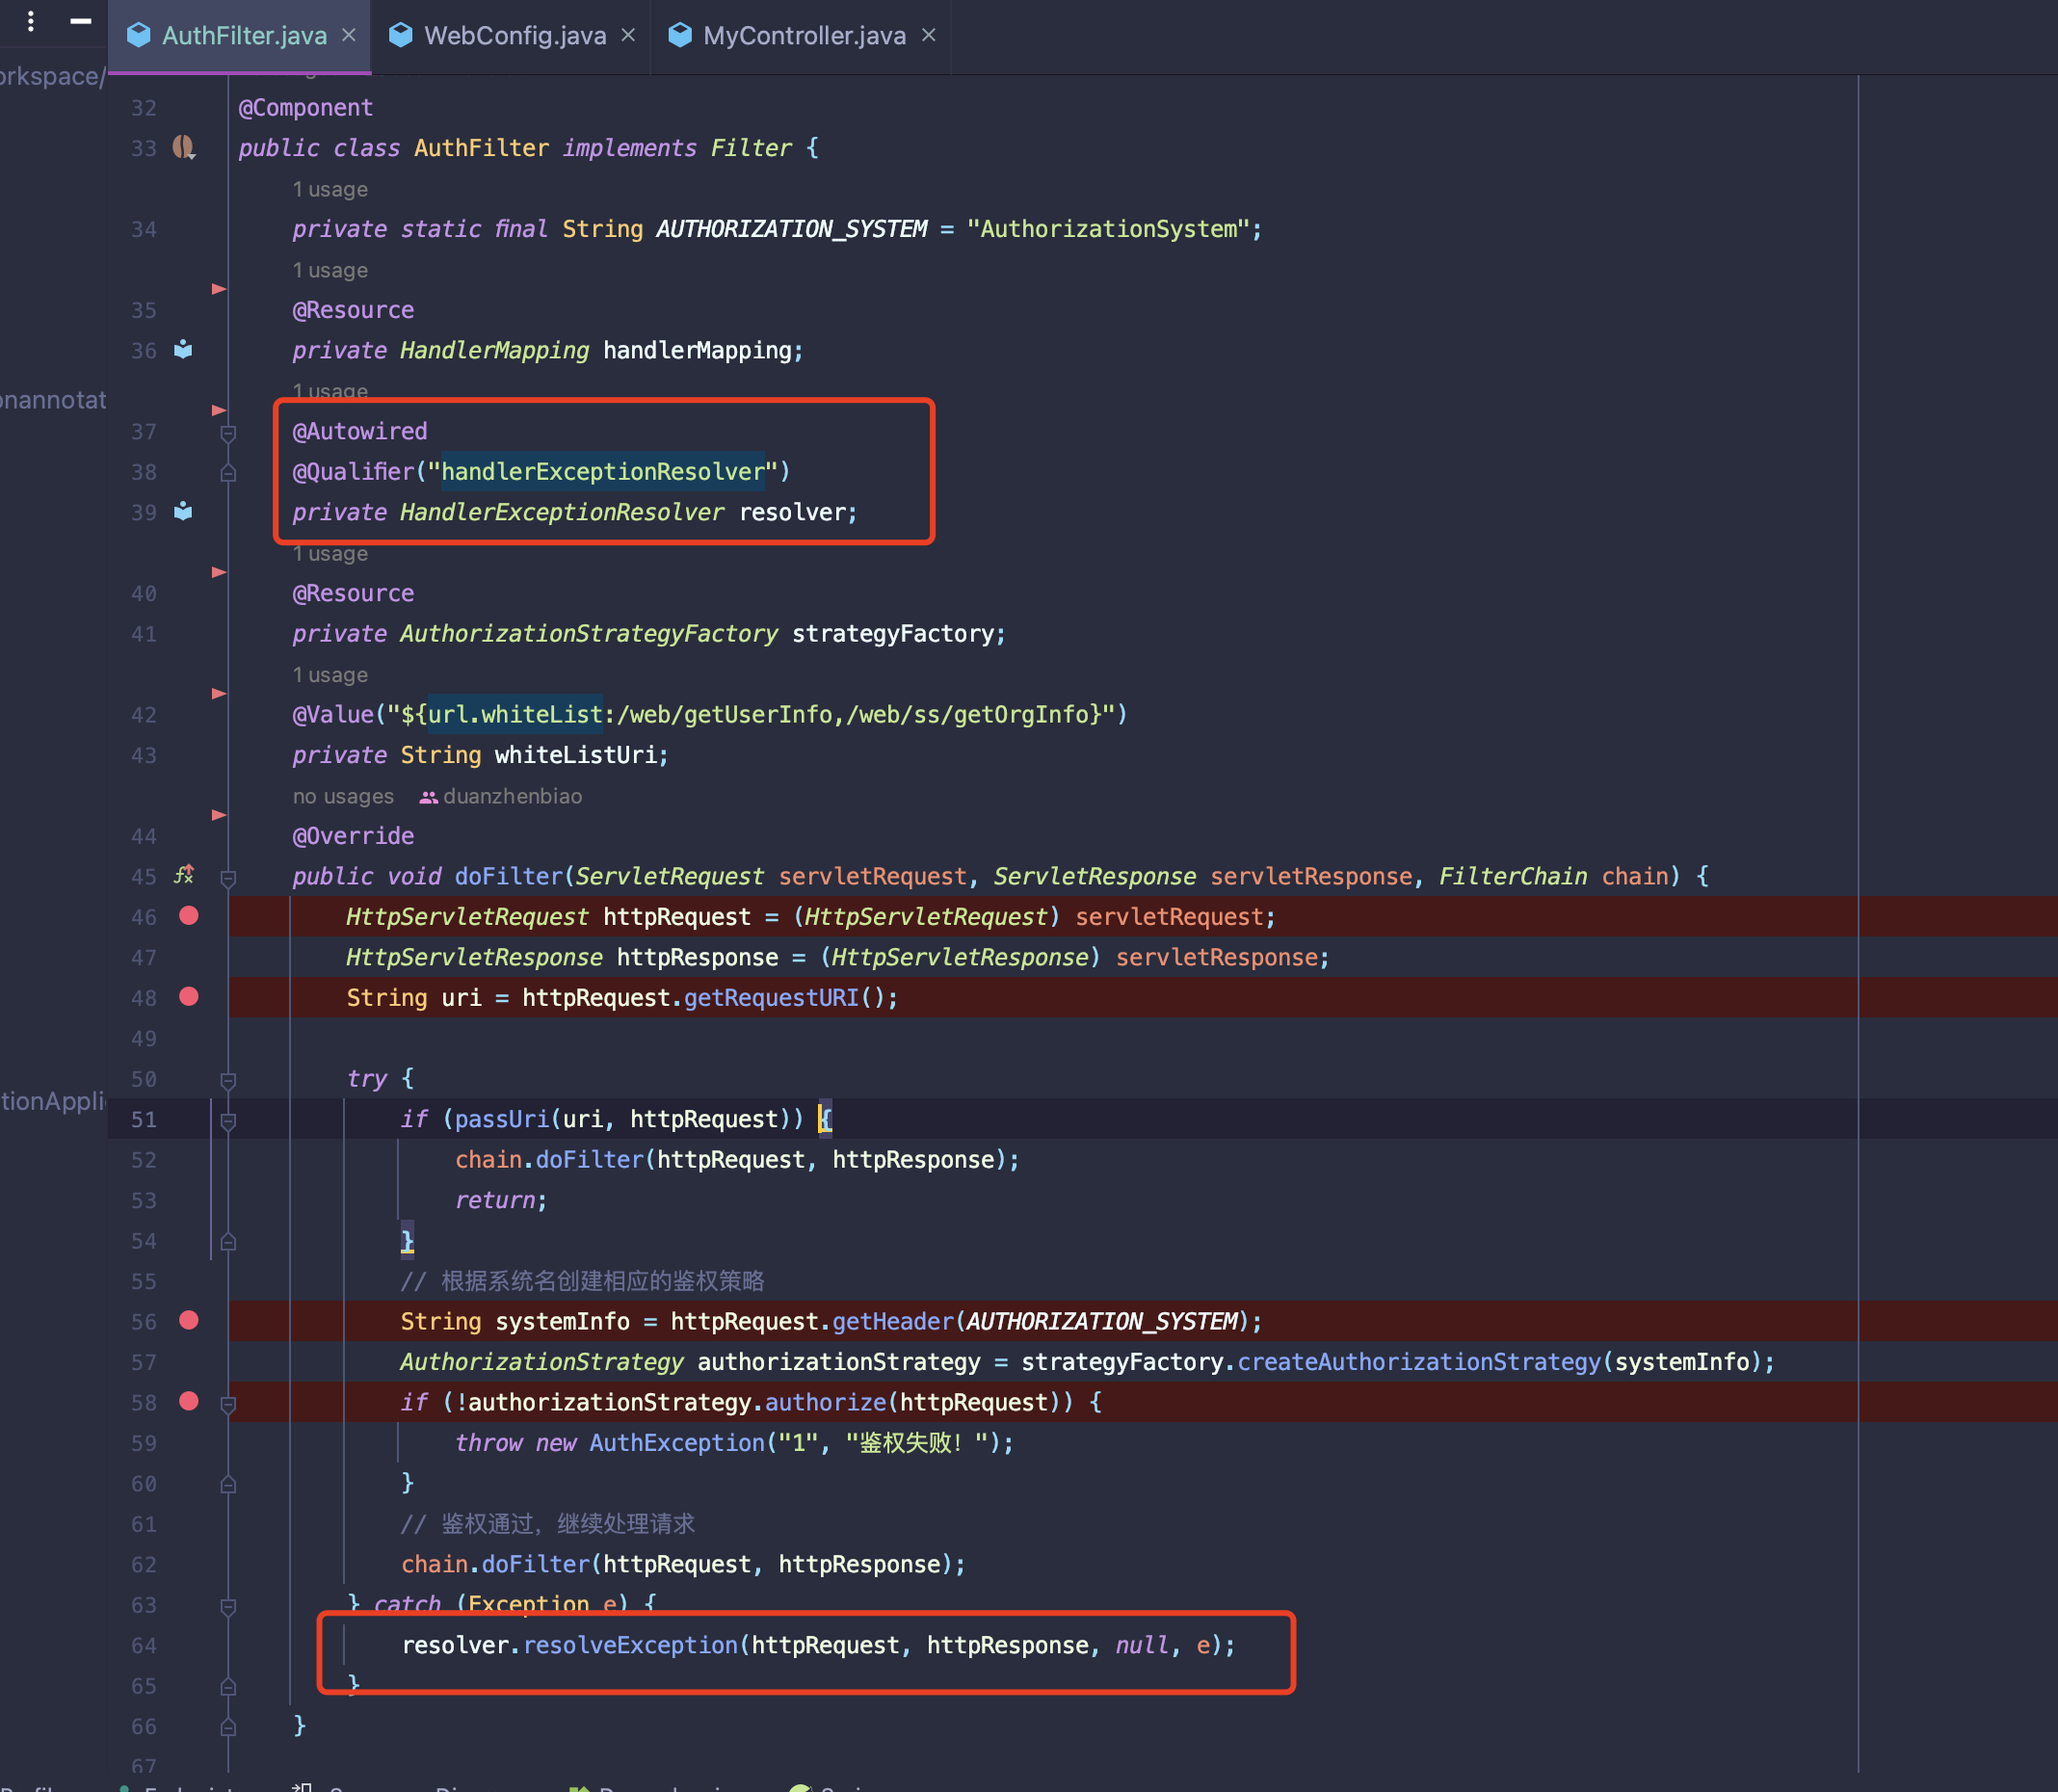Close the MyController.java tab
This screenshot has height=1792, width=2058.
(x=929, y=35)
